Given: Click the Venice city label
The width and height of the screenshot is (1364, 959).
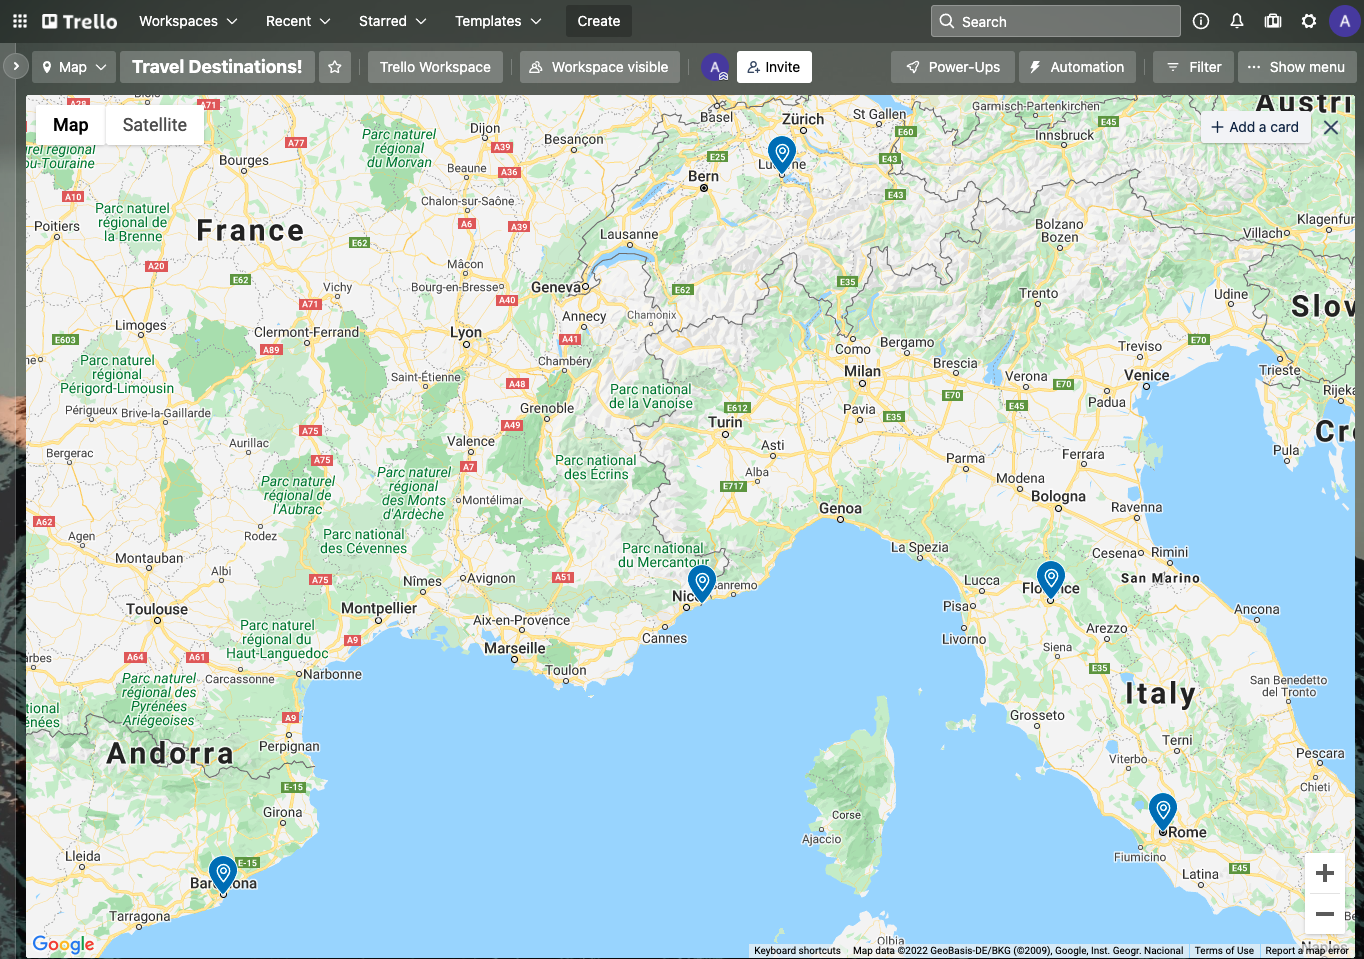Looking at the screenshot, I should click(x=1147, y=376).
